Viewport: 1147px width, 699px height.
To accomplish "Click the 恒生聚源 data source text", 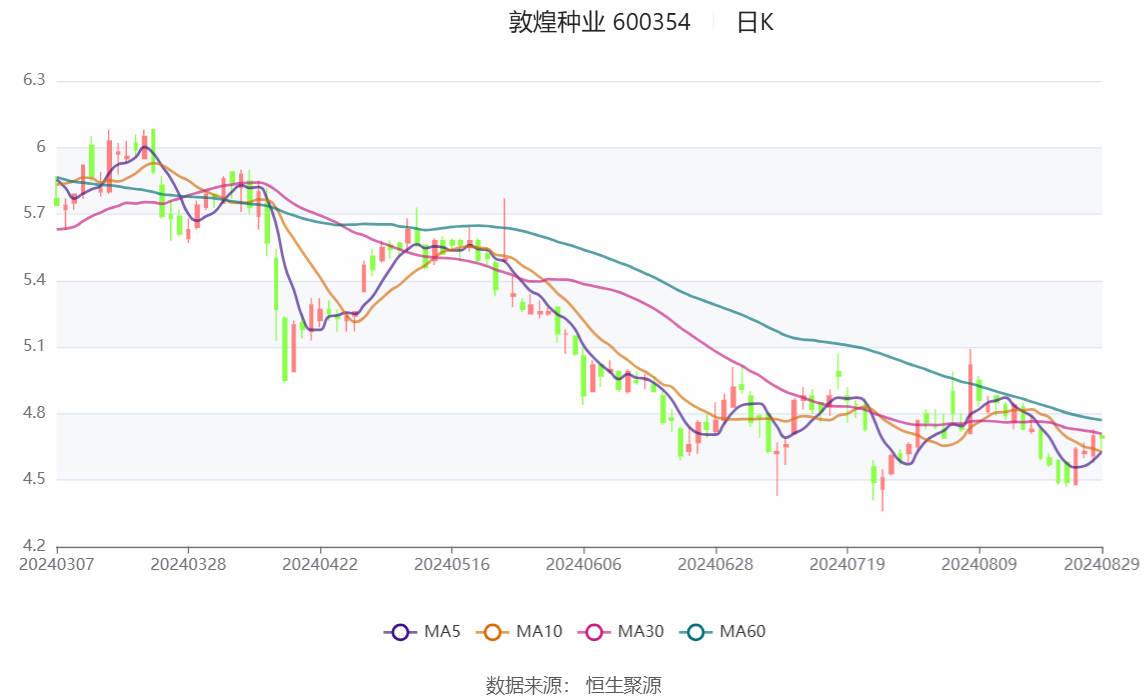I will pyautogui.click(x=623, y=685).
